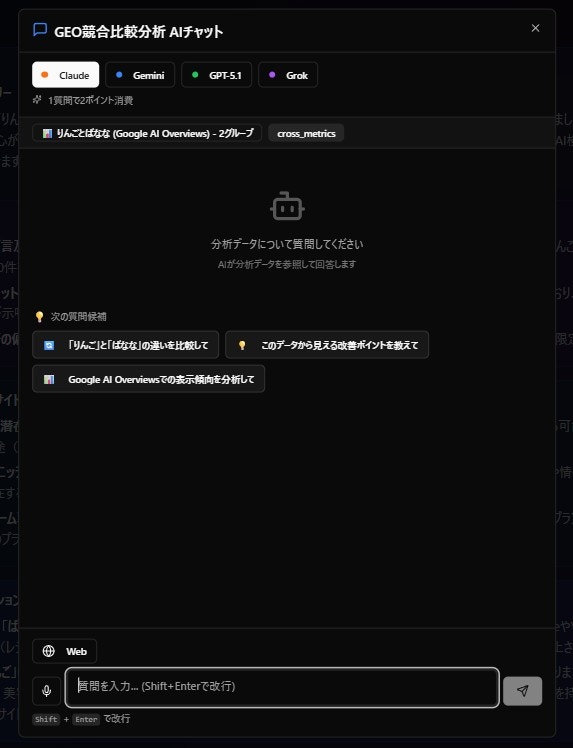The width and height of the screenshot is (573, 748).
Task: Open りんごとばなな analysis context chip
Action: coord(147,133)
